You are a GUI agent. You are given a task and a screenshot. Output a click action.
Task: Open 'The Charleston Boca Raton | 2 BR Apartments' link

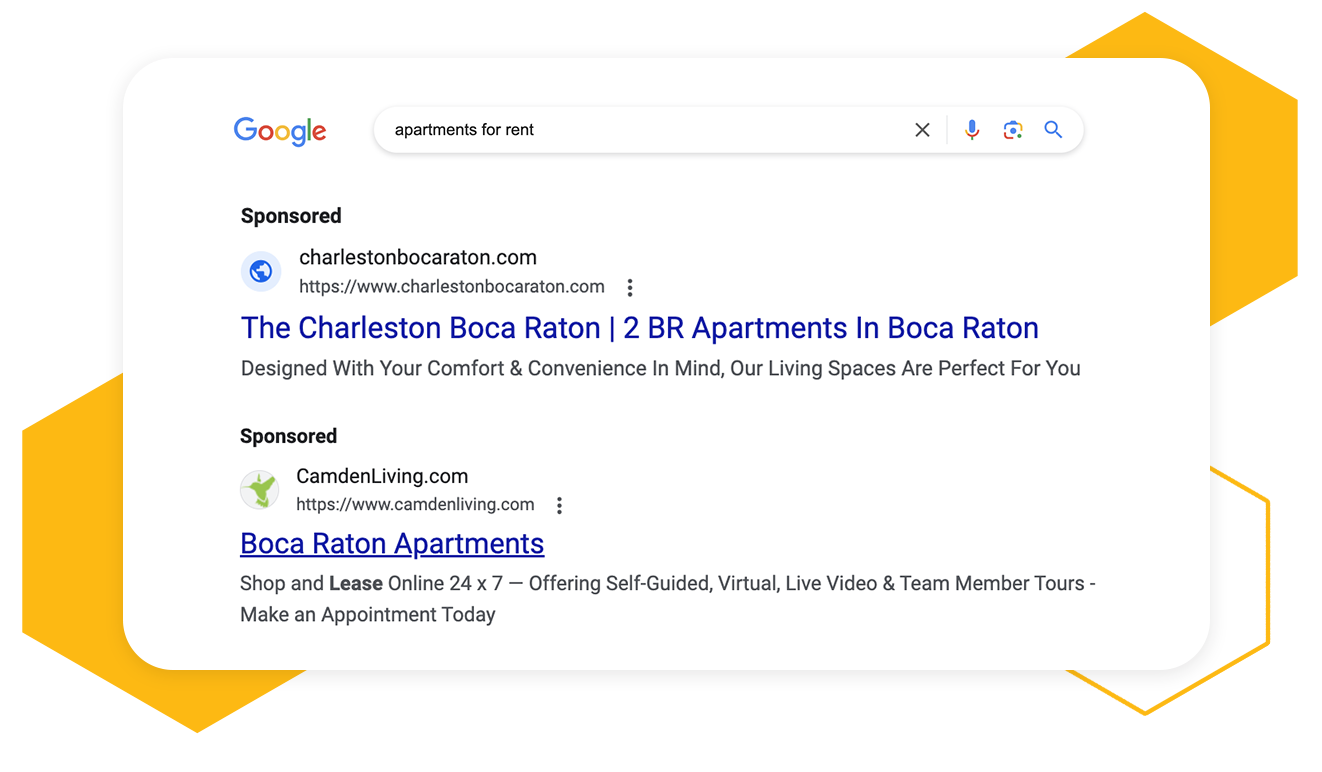(x=640, y=328)
